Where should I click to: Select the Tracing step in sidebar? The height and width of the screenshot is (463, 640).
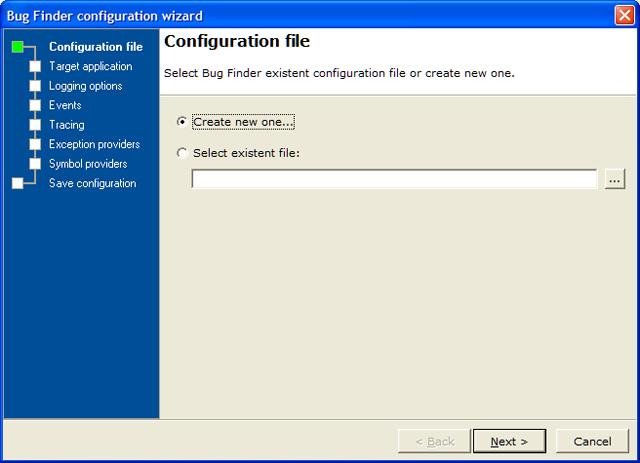coord(66,125)
